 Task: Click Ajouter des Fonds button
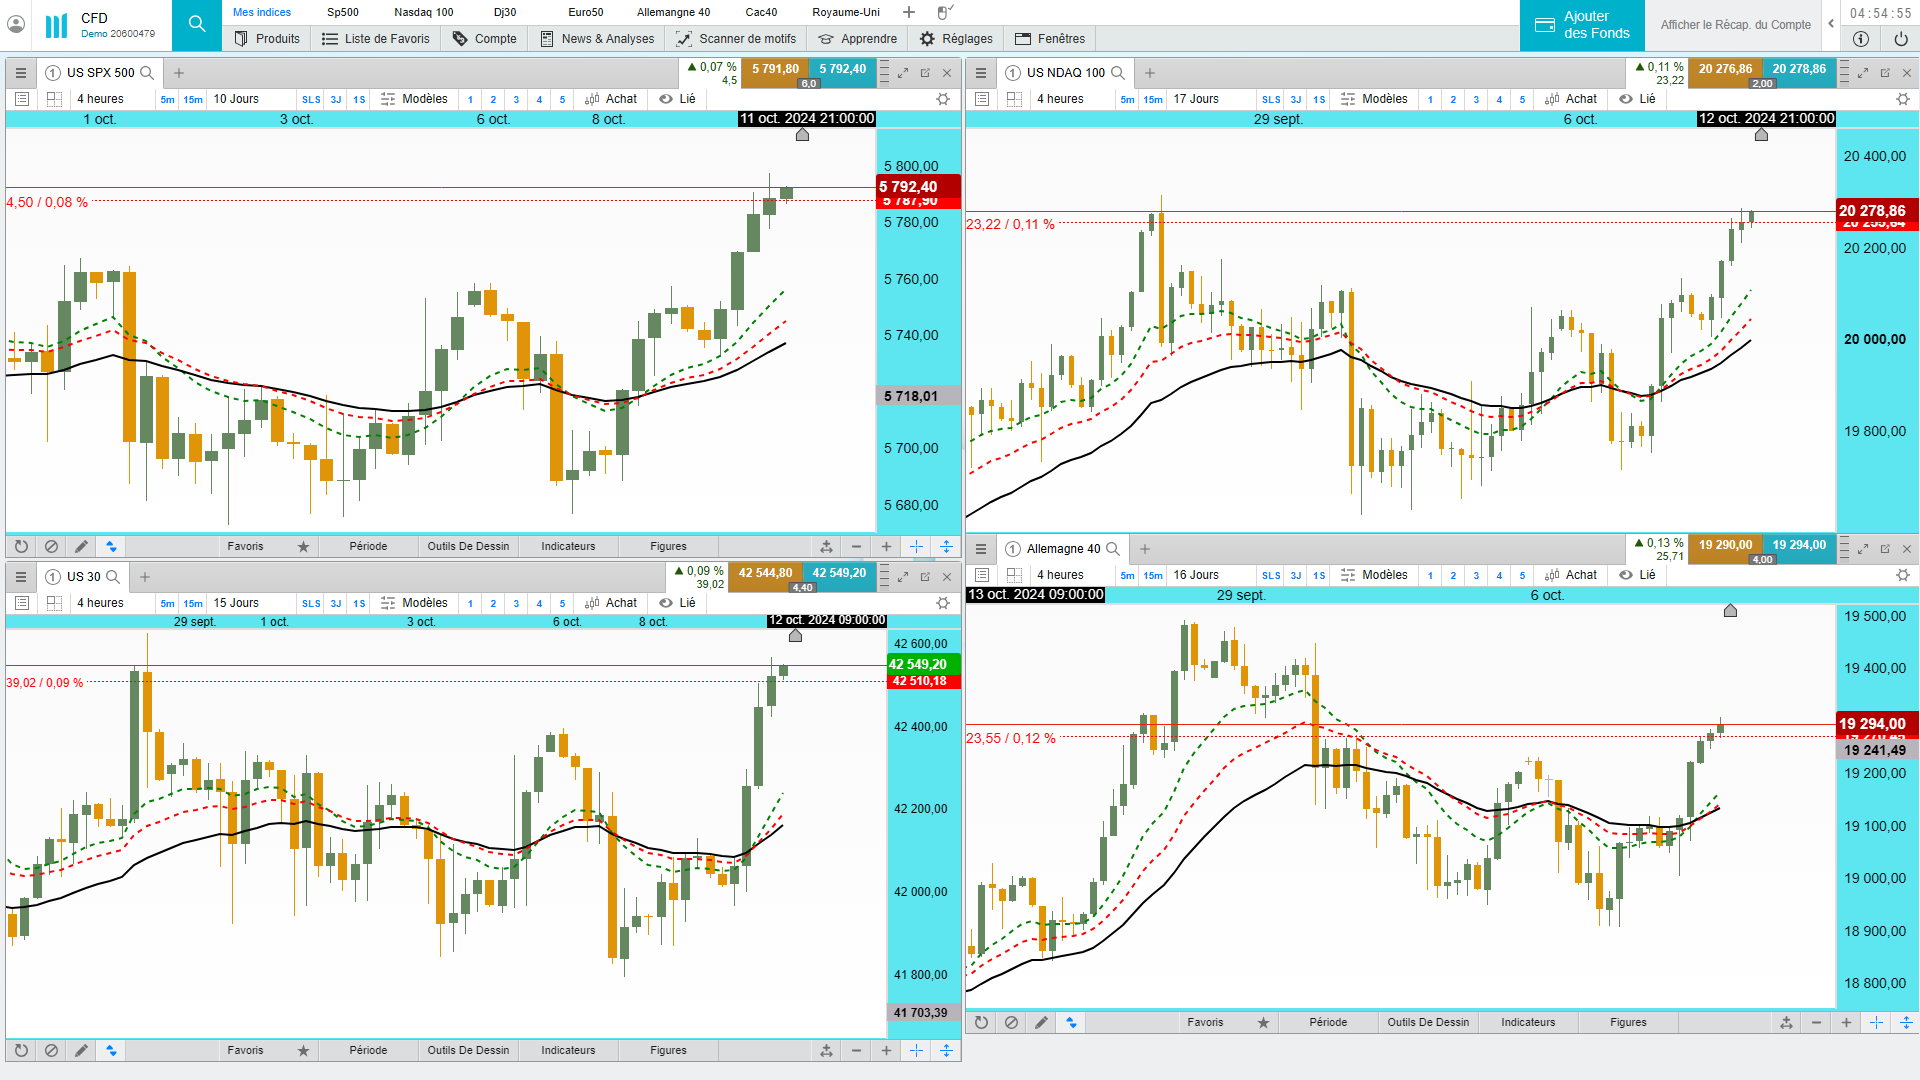click(x=1582, y=25)
